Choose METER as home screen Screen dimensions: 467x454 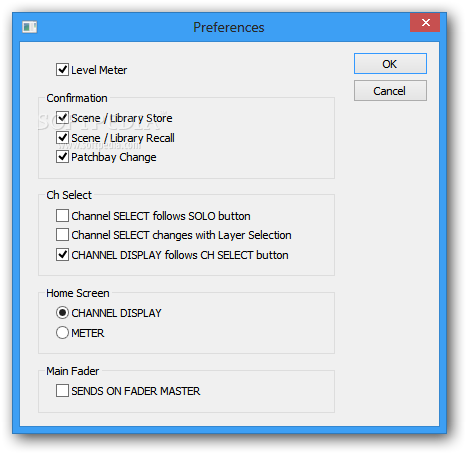coord(62,333)
